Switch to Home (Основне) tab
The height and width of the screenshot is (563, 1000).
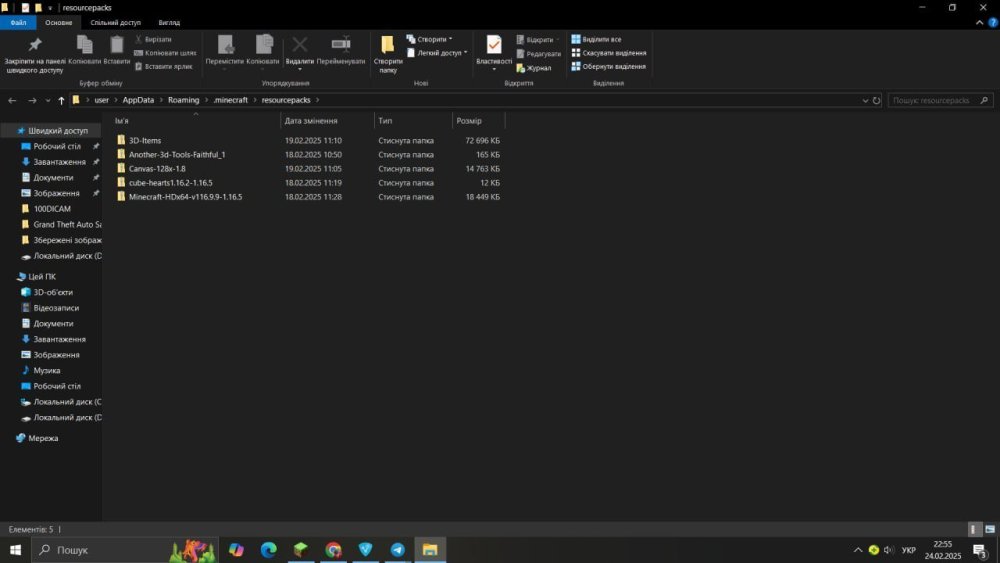click(59, 22)
